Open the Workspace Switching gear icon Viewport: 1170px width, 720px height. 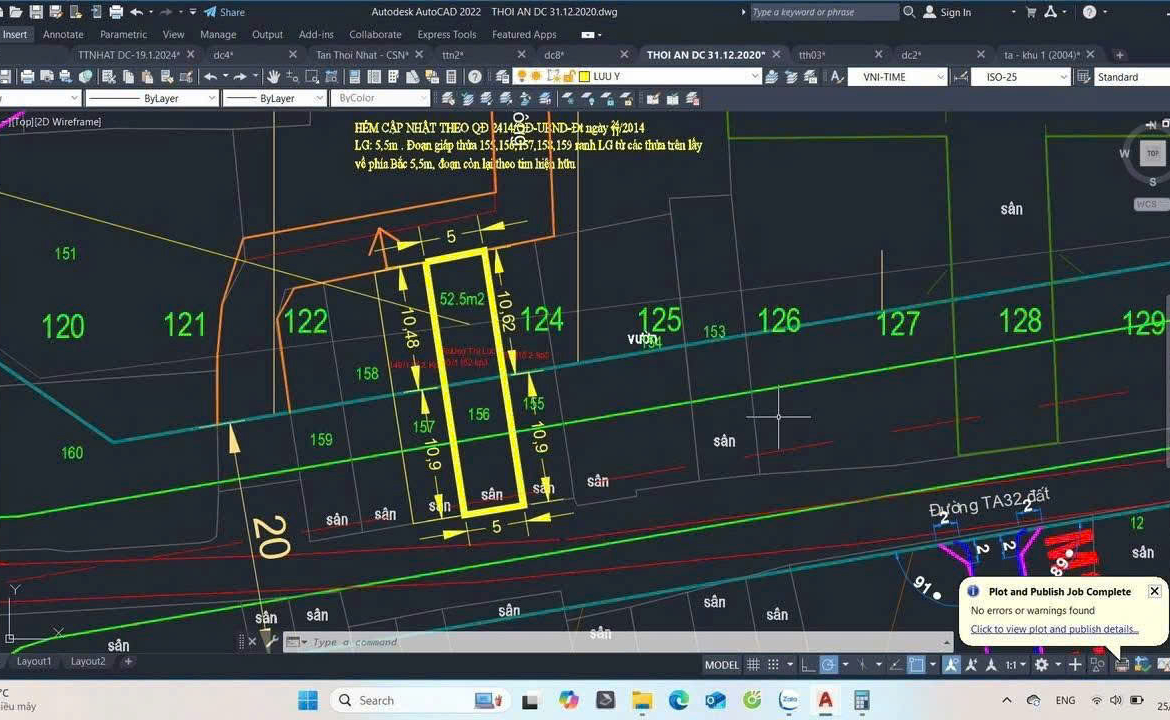point(1041,665)
